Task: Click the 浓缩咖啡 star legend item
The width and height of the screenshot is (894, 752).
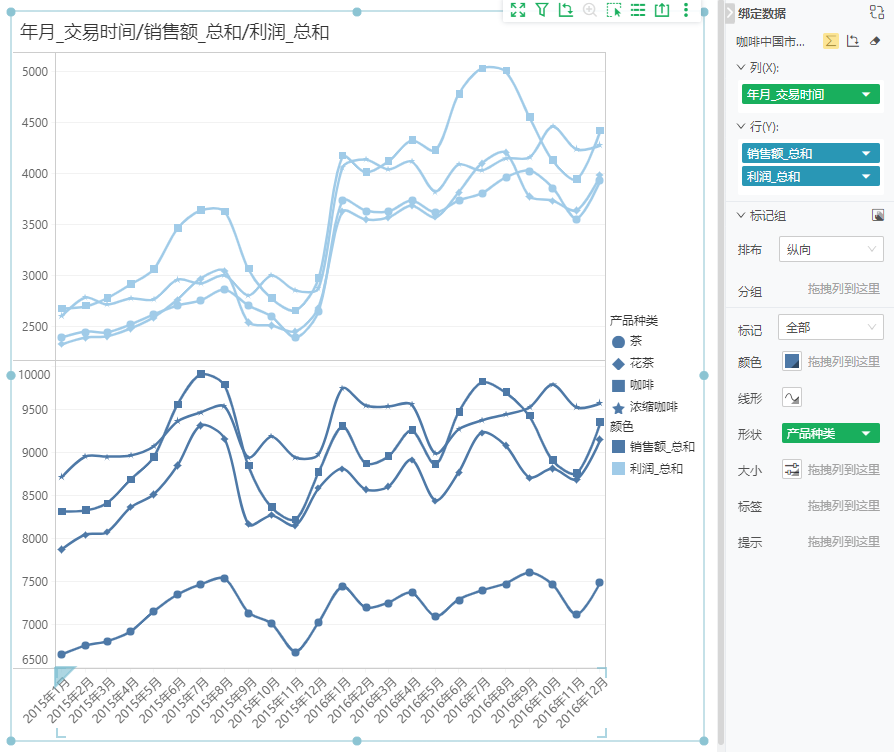Action: (x=645, y=407)
